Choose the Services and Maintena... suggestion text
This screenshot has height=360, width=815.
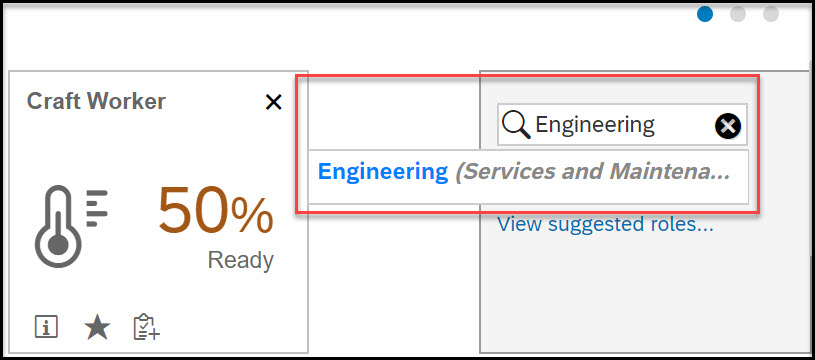point(593,171)
